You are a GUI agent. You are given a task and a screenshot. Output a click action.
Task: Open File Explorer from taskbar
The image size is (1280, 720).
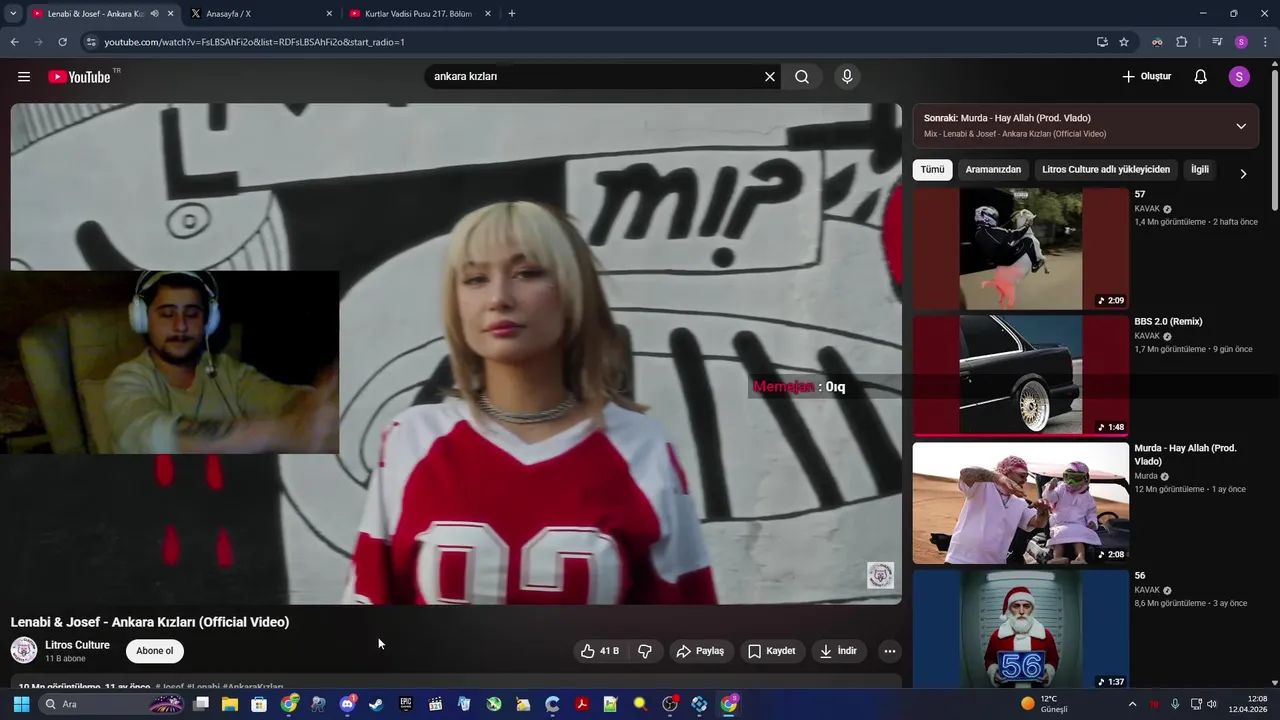[x=230, y=704]
